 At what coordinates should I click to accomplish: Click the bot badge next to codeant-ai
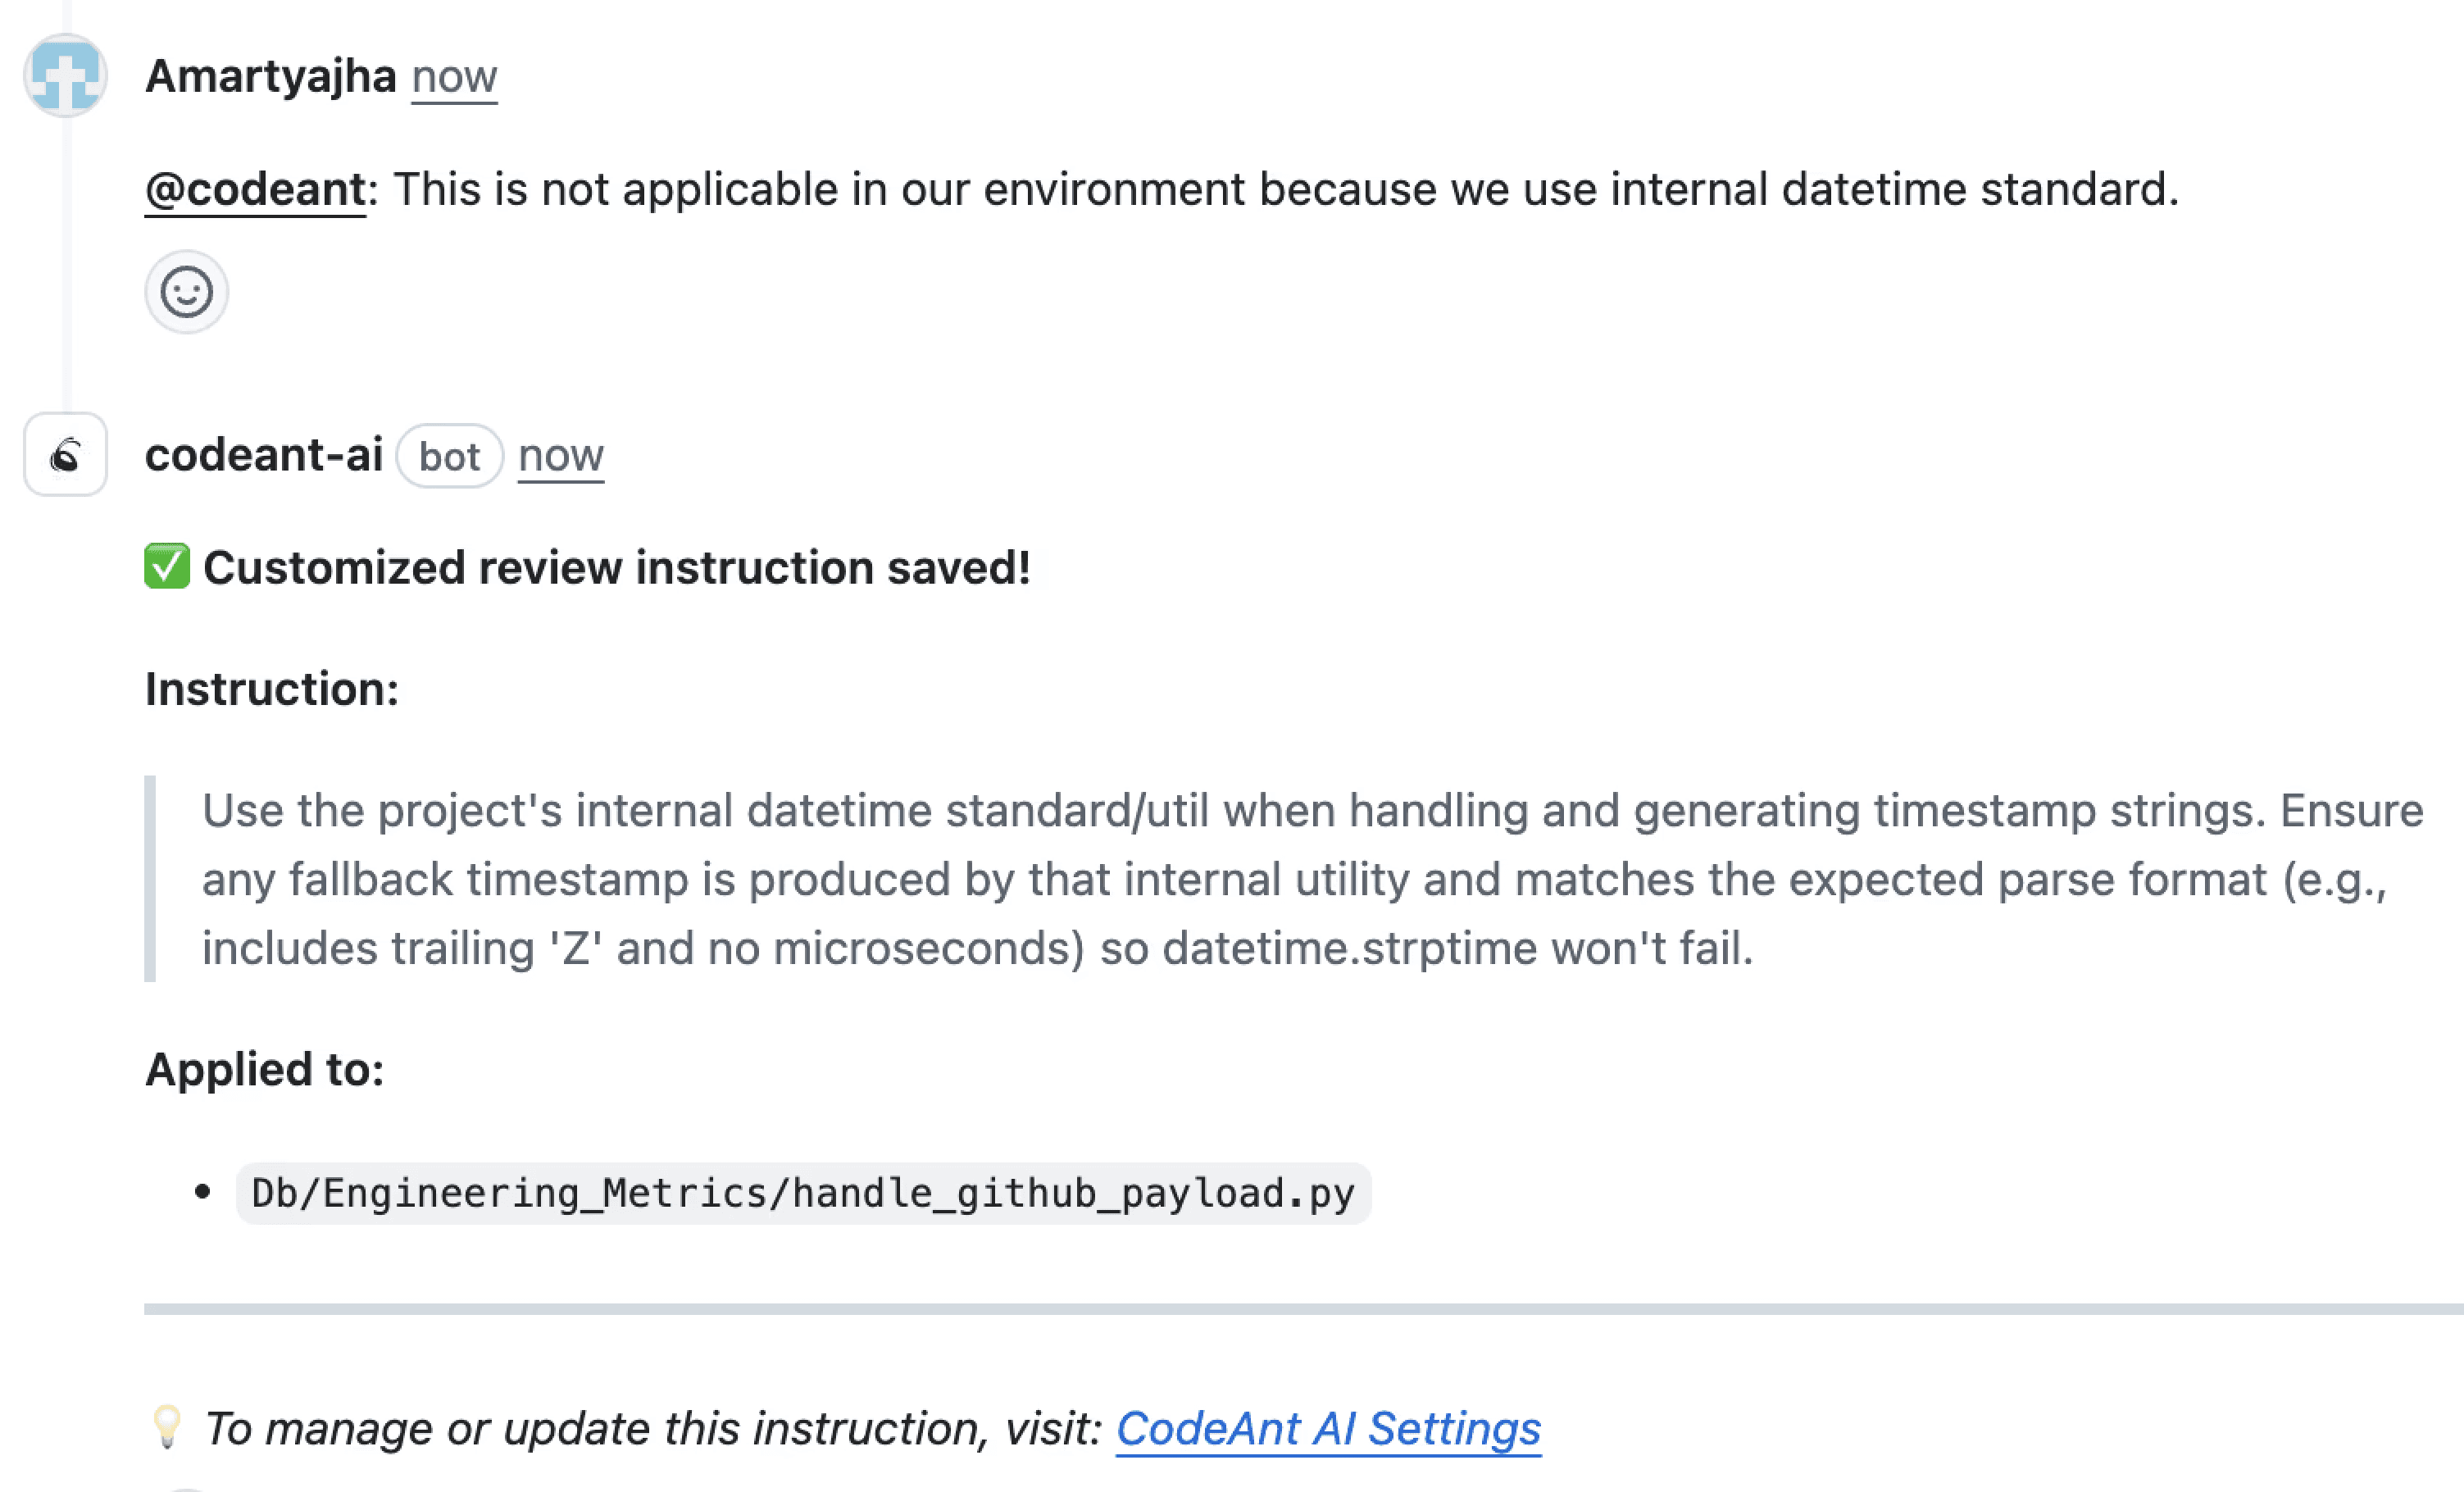449,455
